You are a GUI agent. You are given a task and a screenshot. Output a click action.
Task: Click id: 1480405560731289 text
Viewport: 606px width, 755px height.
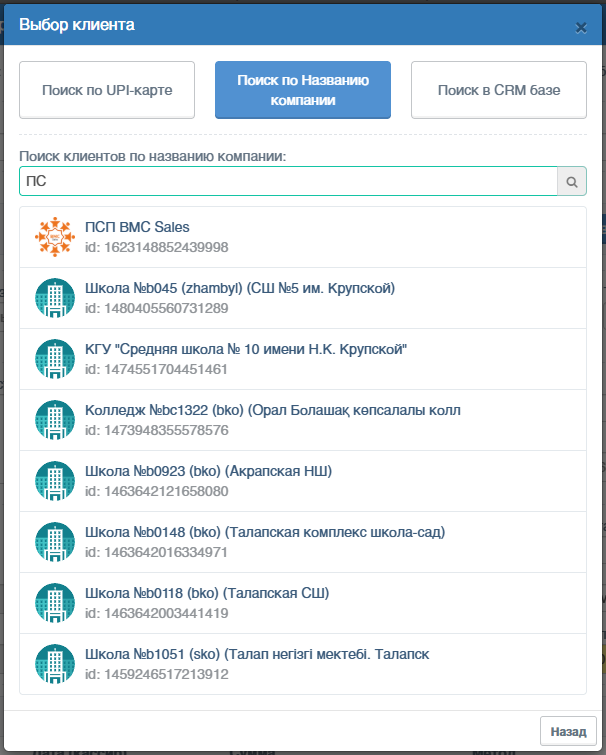[x=156, y=308]
